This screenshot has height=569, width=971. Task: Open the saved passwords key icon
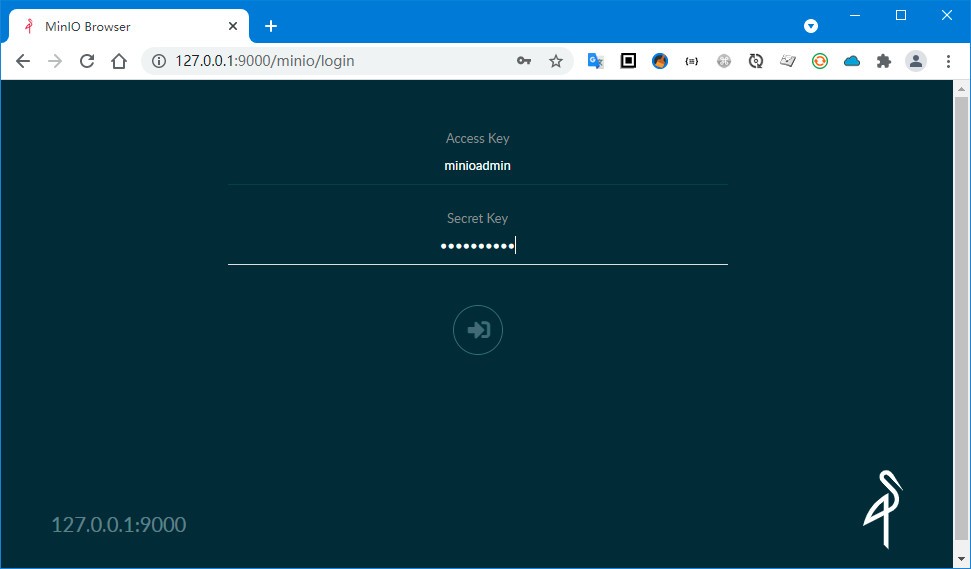pyautogui.click(x=524, y=61)
